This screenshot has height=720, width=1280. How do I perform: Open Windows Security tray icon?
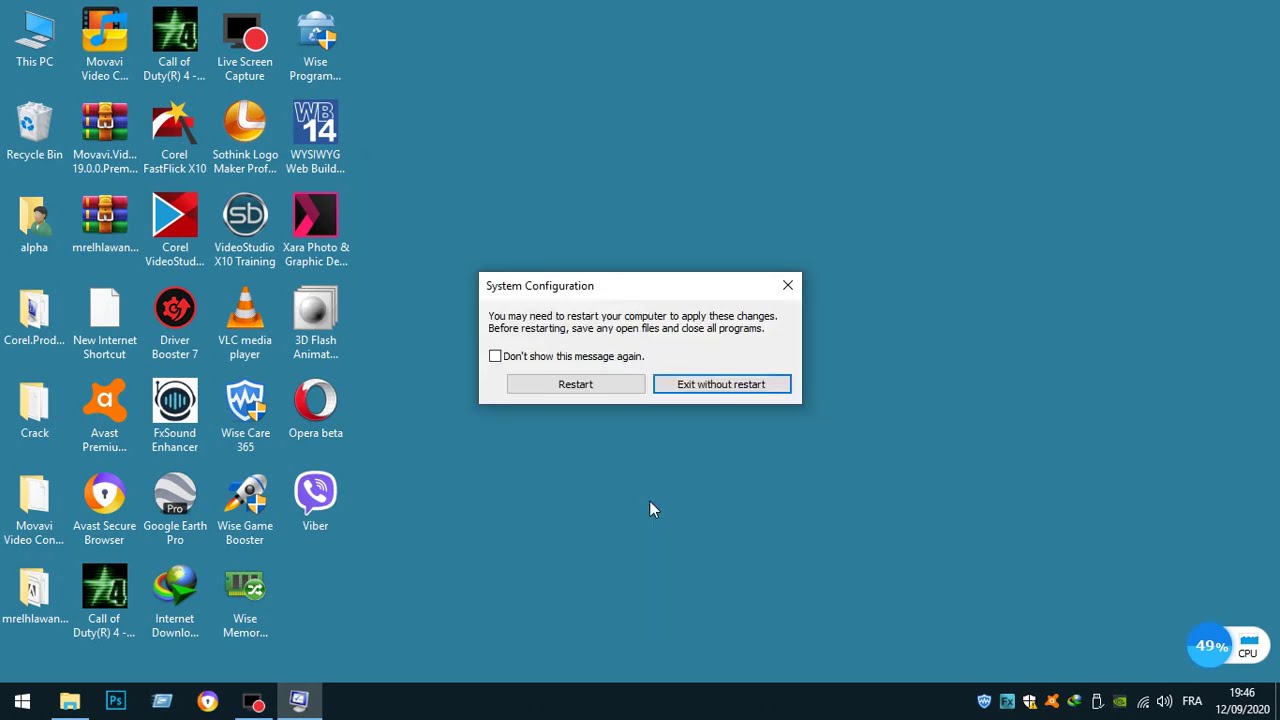(1029, 702)
